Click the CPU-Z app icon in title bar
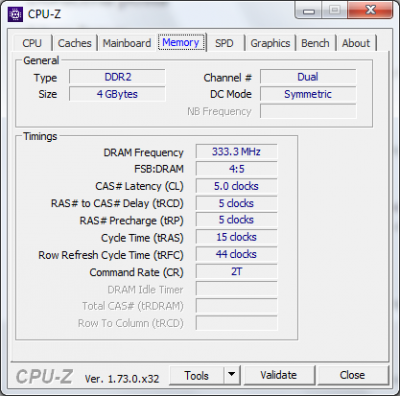400x396 pixels. click(15, 14)
